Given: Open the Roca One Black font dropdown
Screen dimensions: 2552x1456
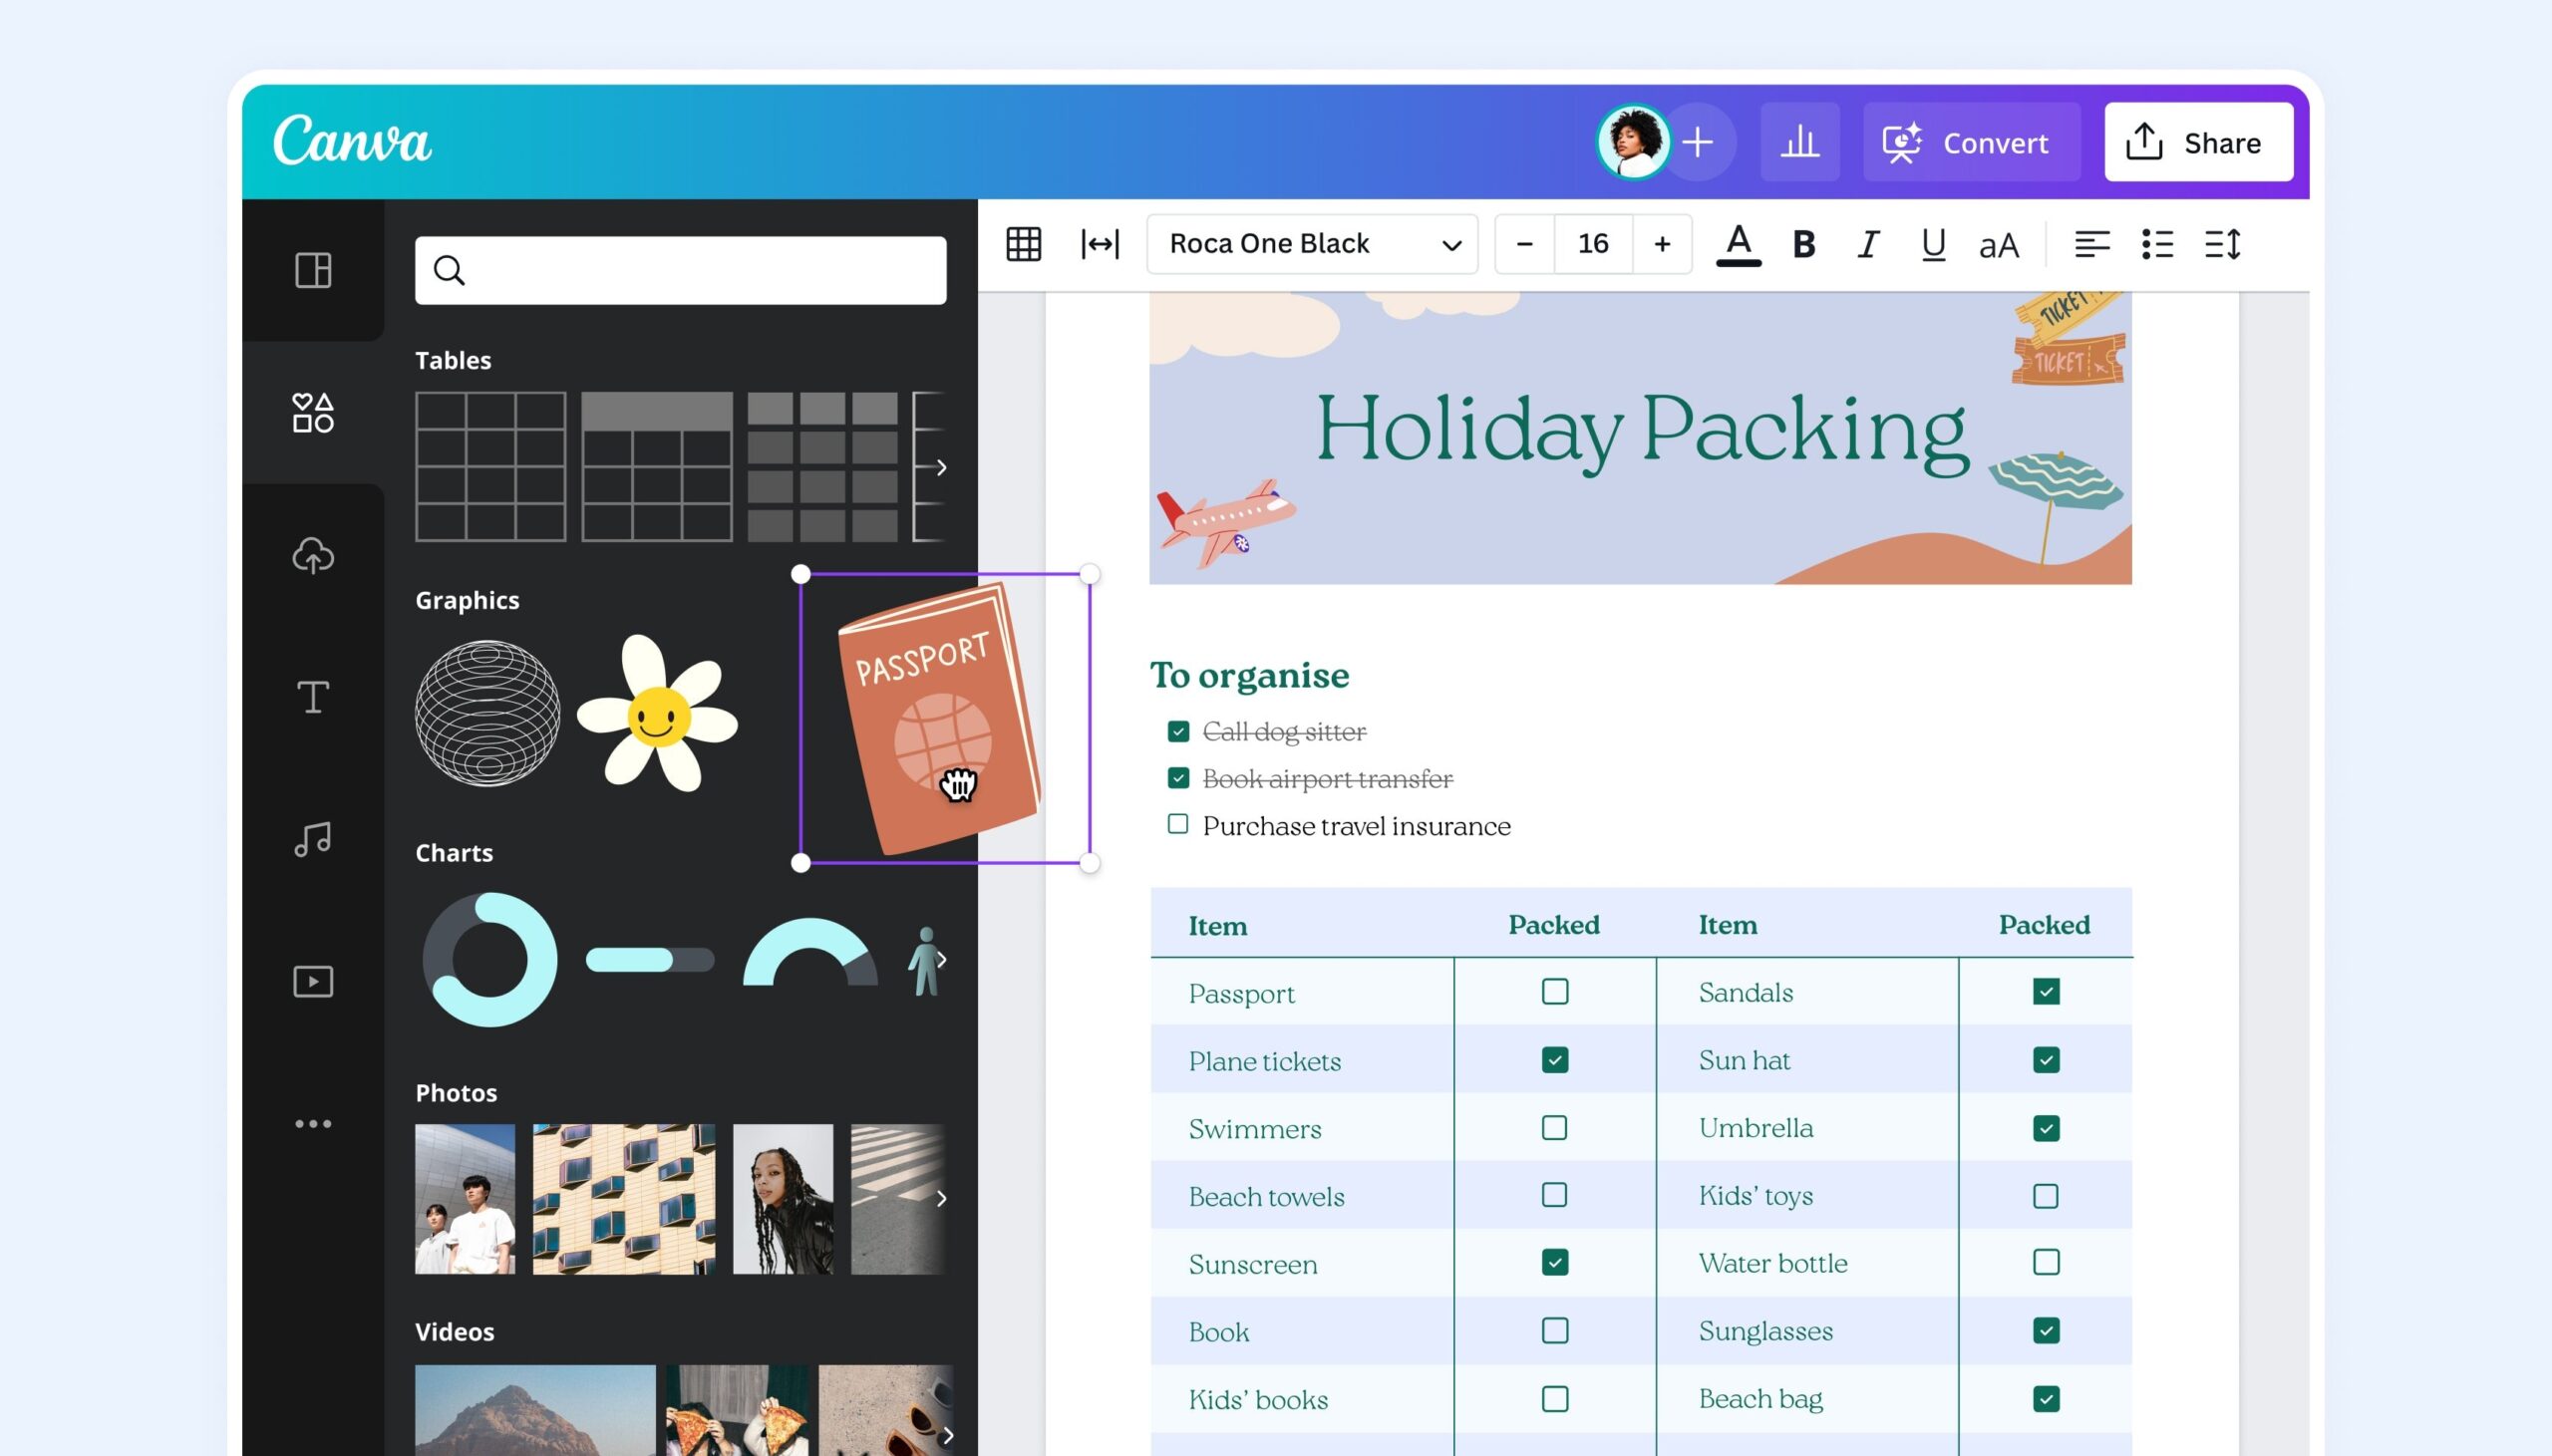Looking at the screenshot, I should coord(1311,243).
